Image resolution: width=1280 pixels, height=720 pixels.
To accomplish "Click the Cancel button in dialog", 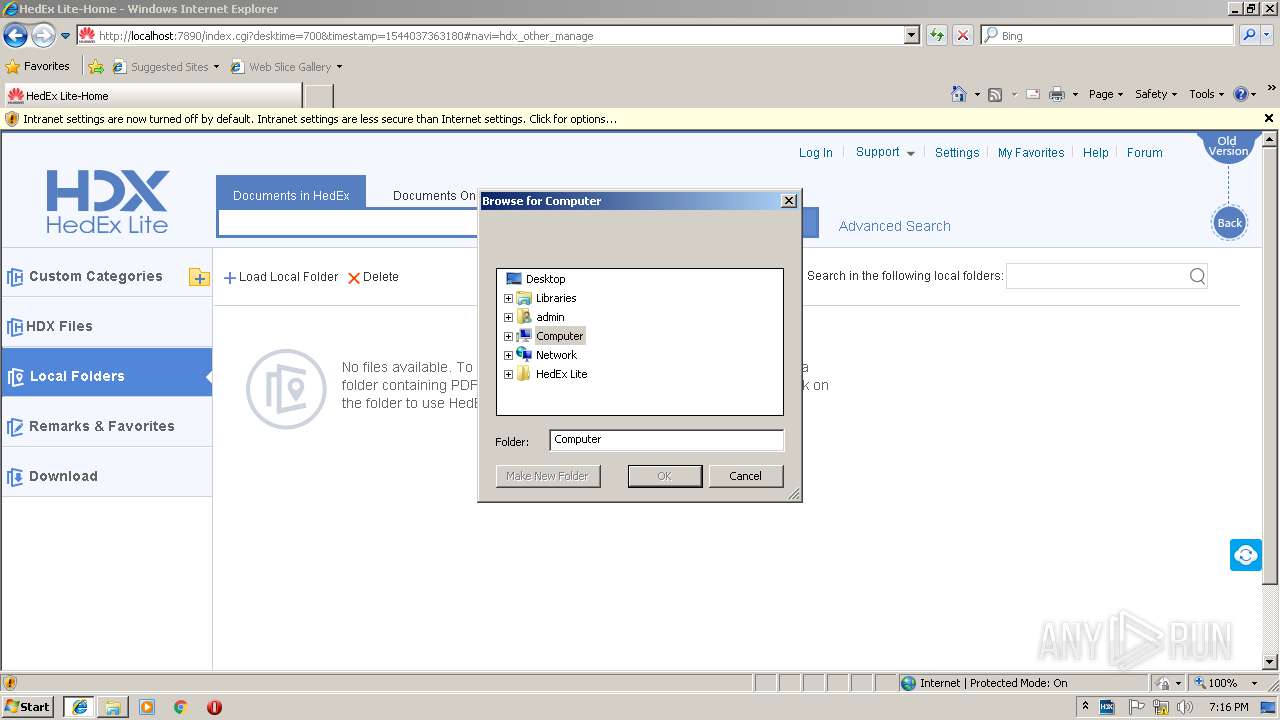I will click(x=745, y=476).
